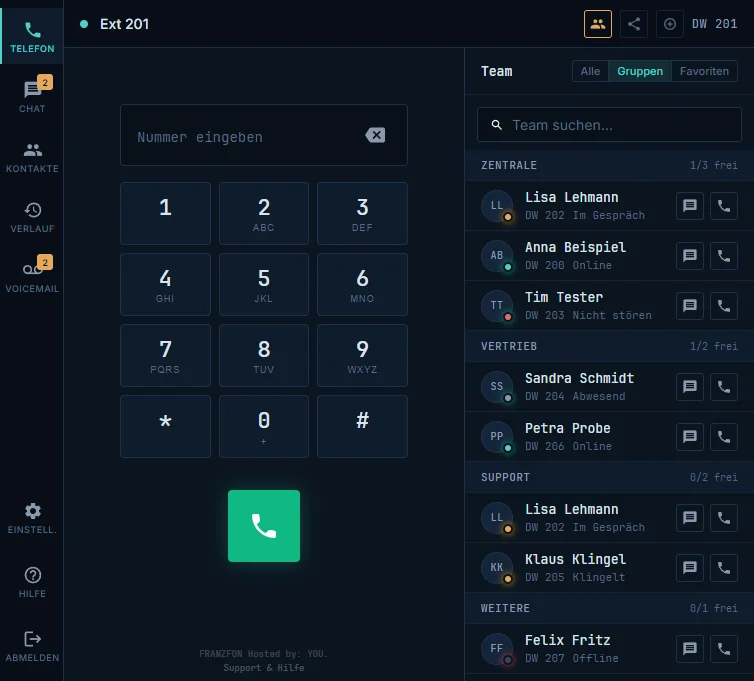The width and height of the screenshot is (754, 681).
Task: Dial digit 0 plus key
Action: pyautogui.click(x=264, y=427)
